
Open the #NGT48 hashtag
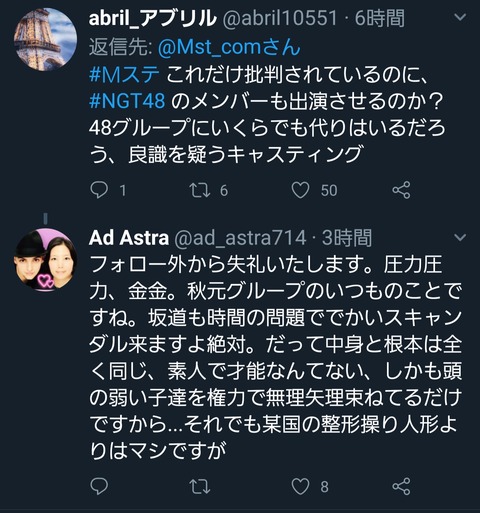(x=127, y=100)
